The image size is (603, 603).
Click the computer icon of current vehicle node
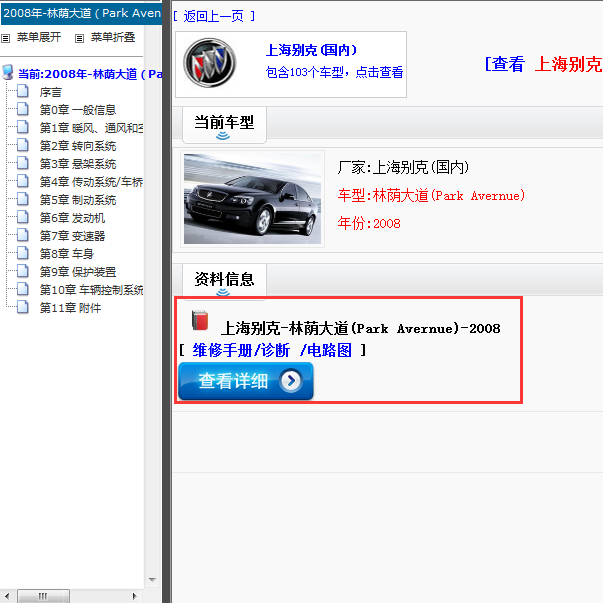pyautogui.click(x=8, y=72)
